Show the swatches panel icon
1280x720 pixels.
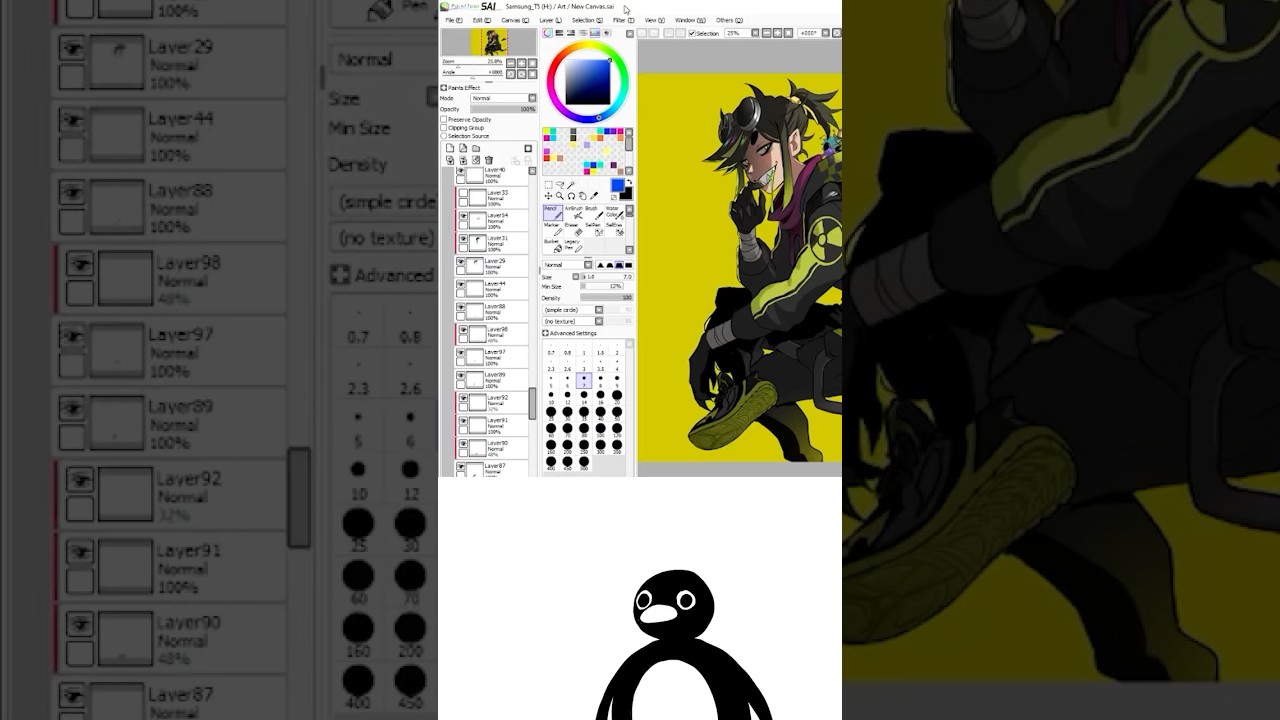coord(595,33)
